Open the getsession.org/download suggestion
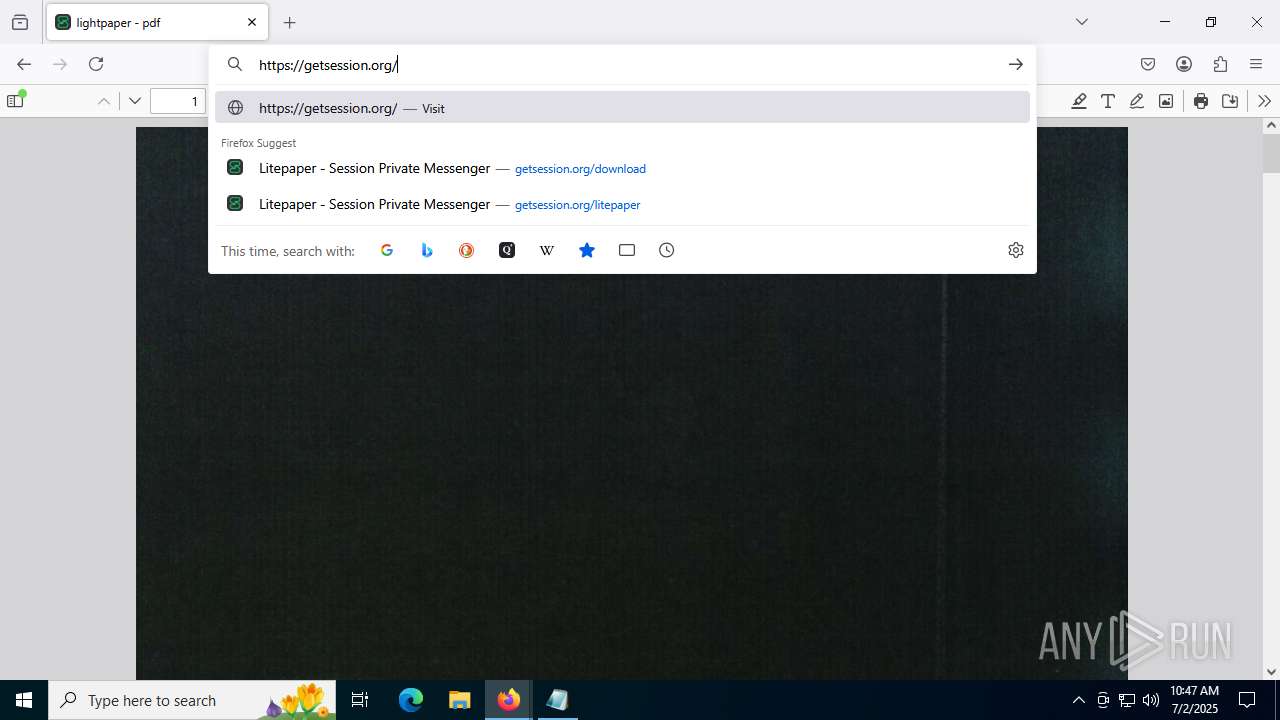Image resolution: width=1280 pixels, height=720 pixels. click(x=622, y=168)
